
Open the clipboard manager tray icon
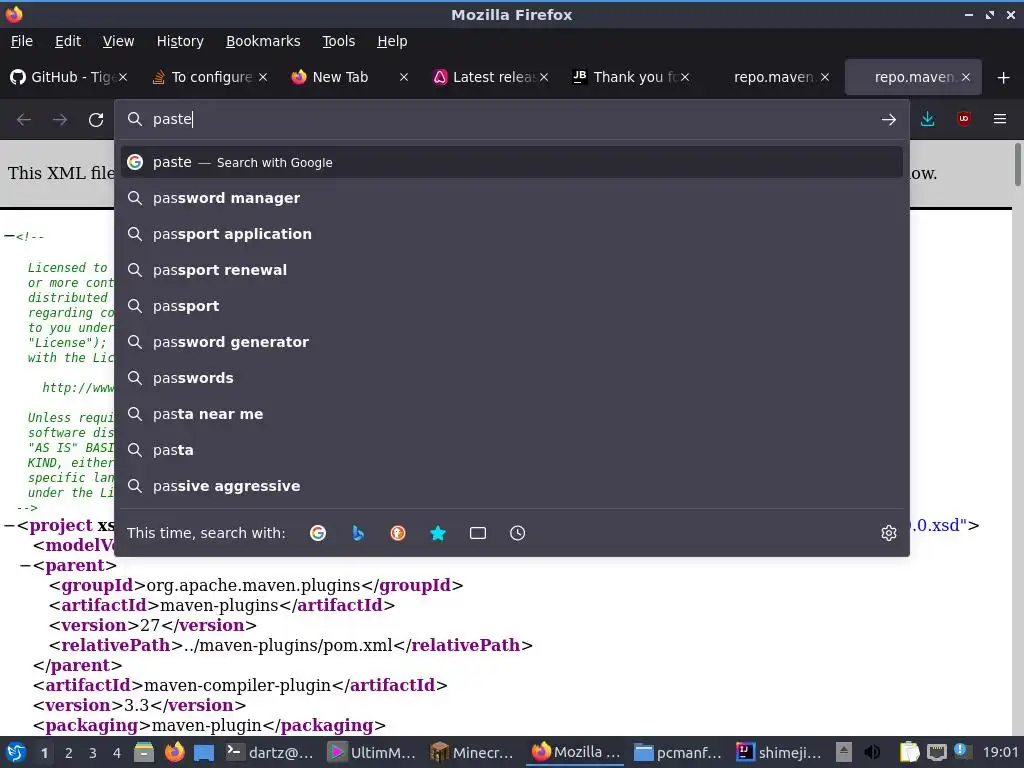(910, 752)
